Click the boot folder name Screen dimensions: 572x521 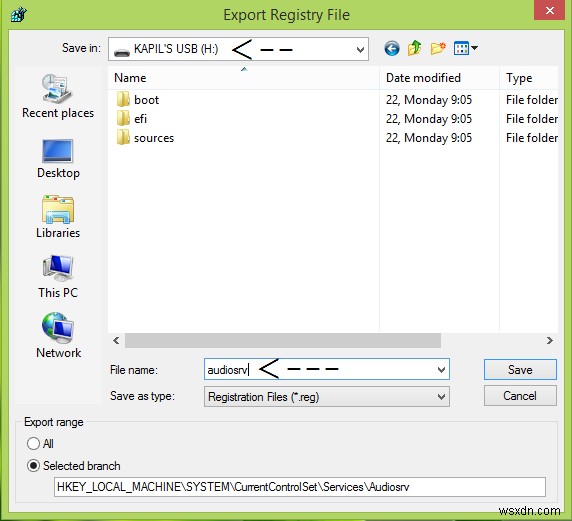click(146, 100)
